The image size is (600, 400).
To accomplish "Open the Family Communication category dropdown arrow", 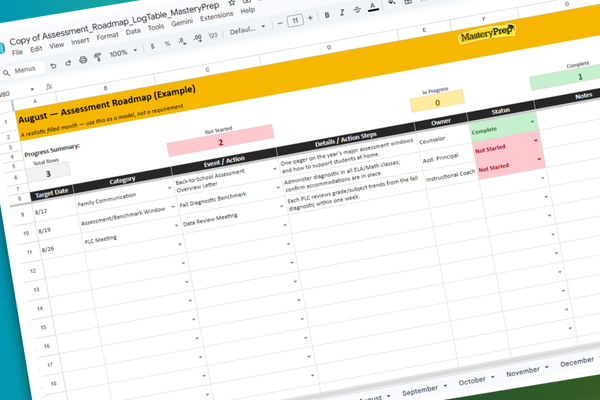I will tap(170, 188).
